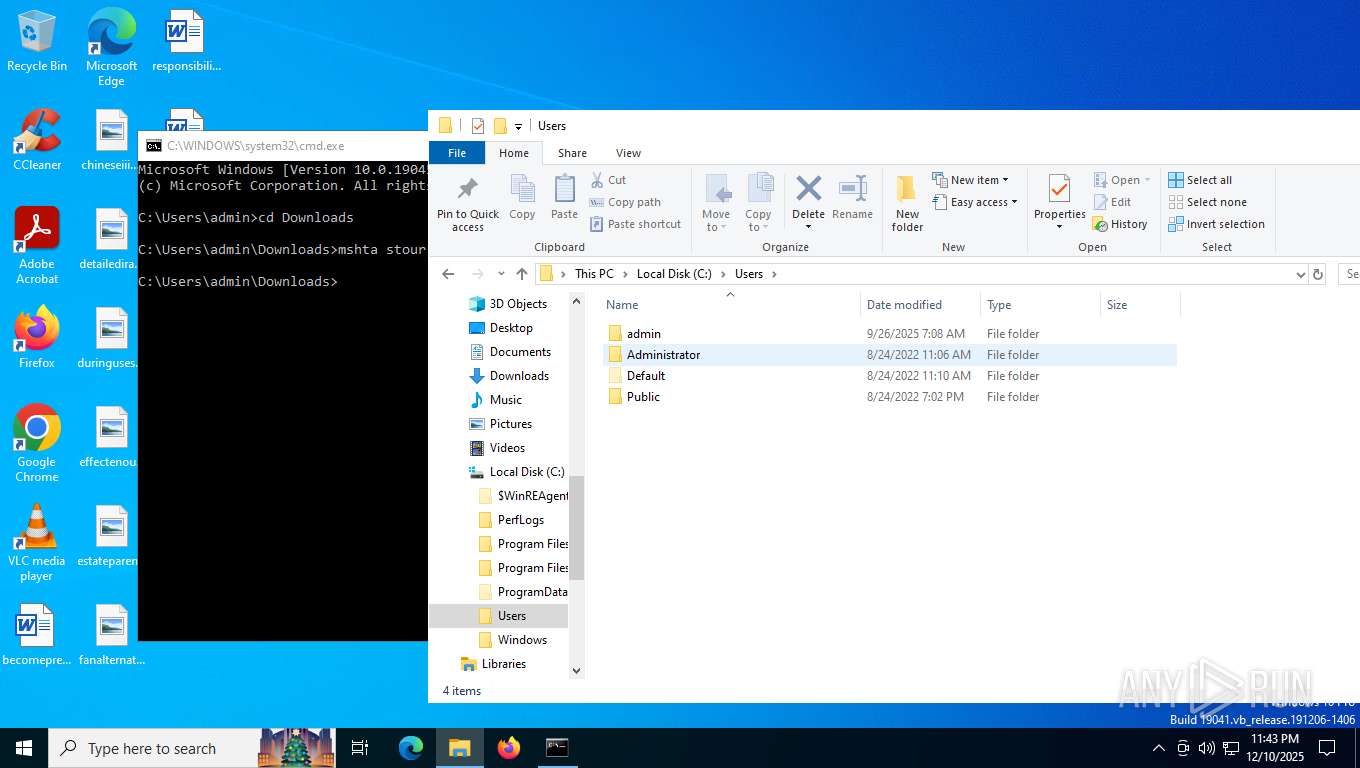Select the Administrator folder row
This screenshot has height=768, width=1360.
point(890,355)
